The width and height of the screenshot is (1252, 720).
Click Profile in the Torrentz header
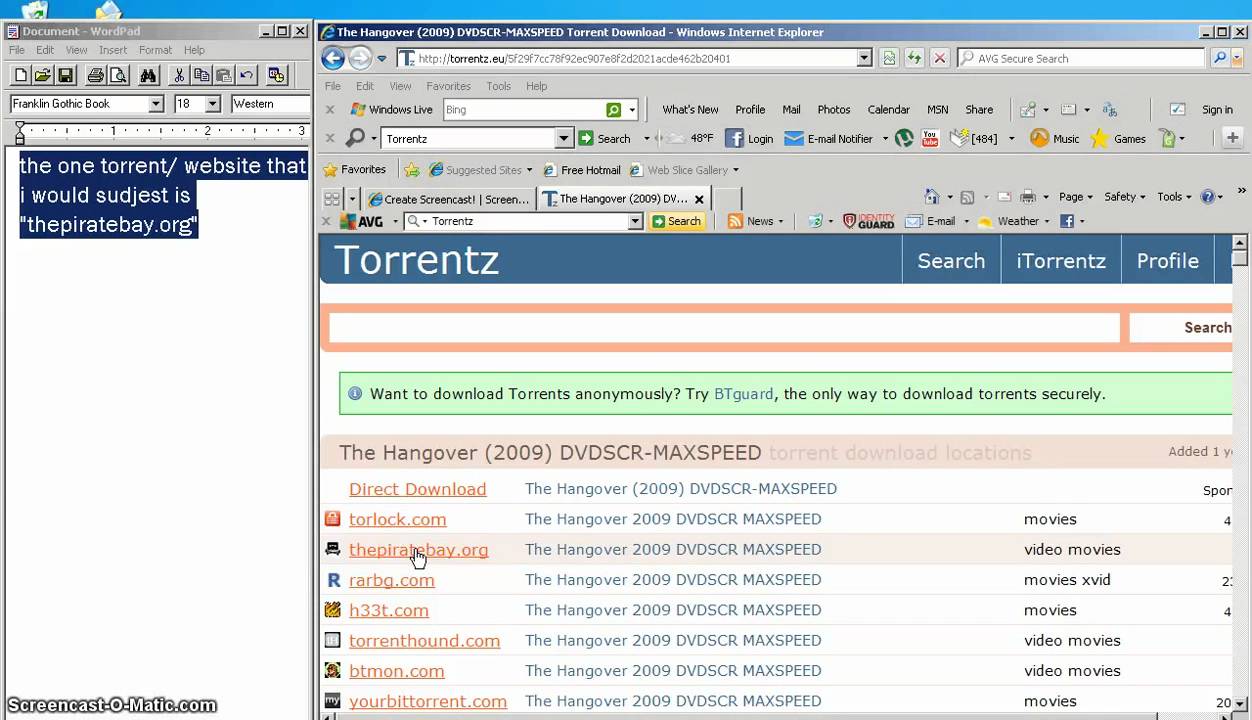coord(1167,261)
